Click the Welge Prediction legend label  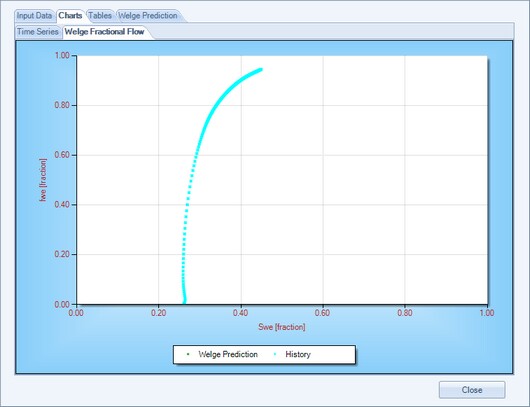pos(228,354)
